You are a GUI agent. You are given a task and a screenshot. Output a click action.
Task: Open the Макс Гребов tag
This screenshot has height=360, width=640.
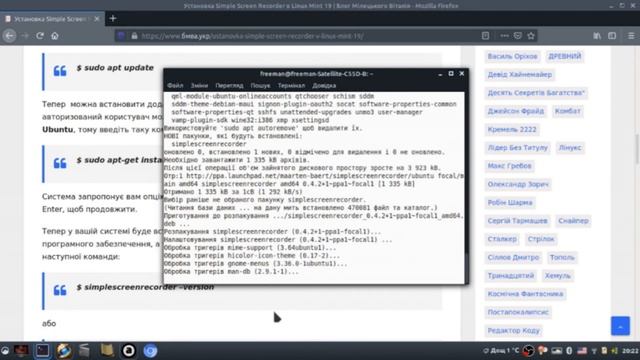point(509,166)
